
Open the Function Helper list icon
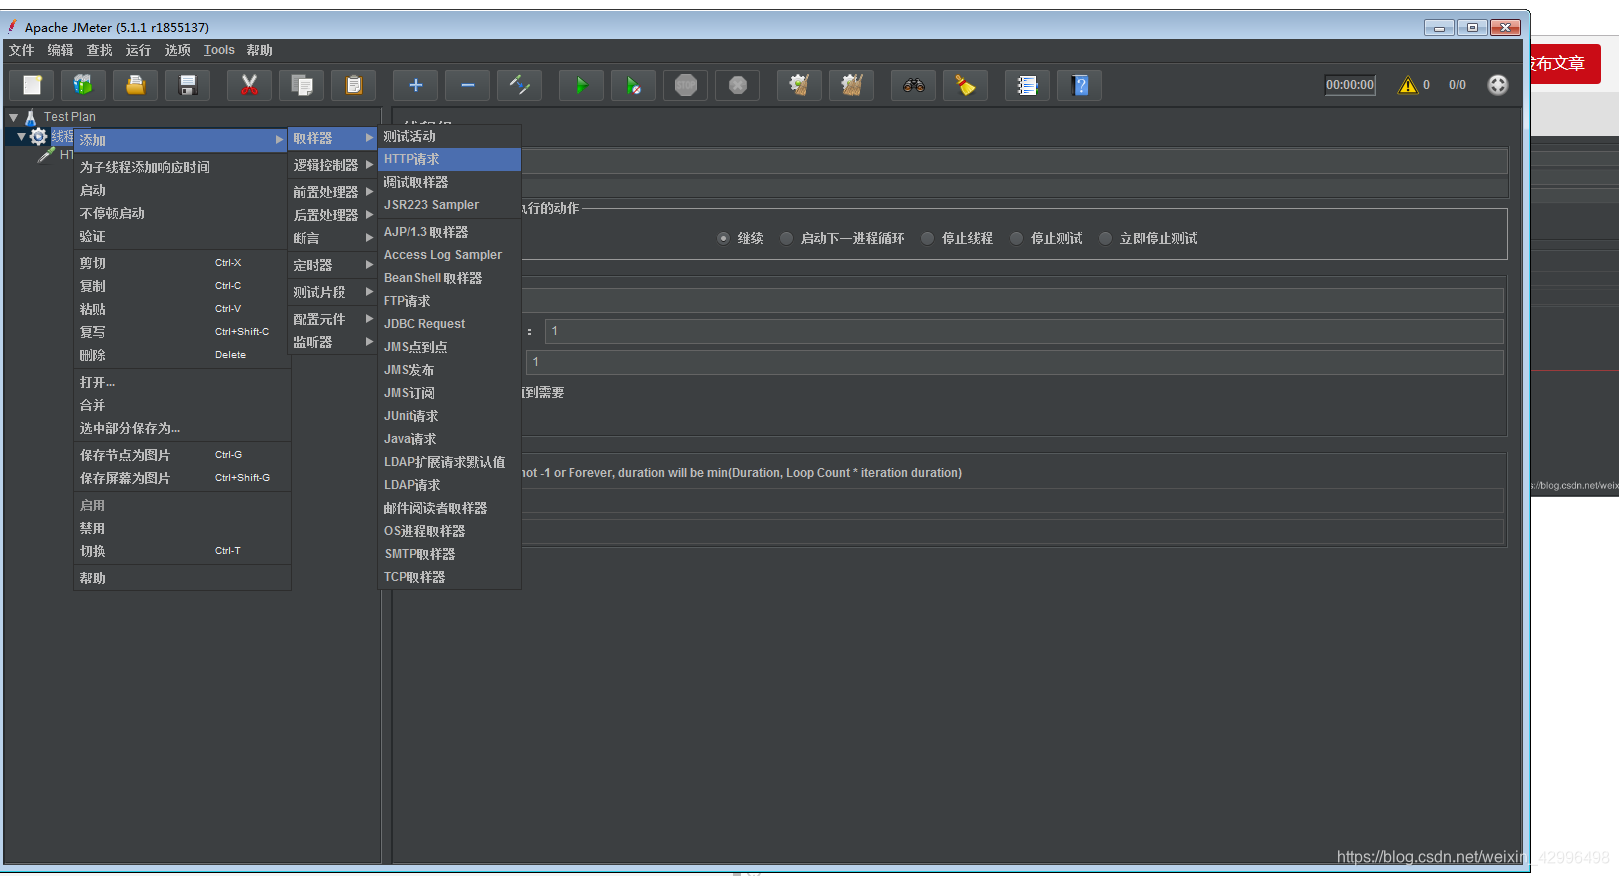coord(1028,85)
